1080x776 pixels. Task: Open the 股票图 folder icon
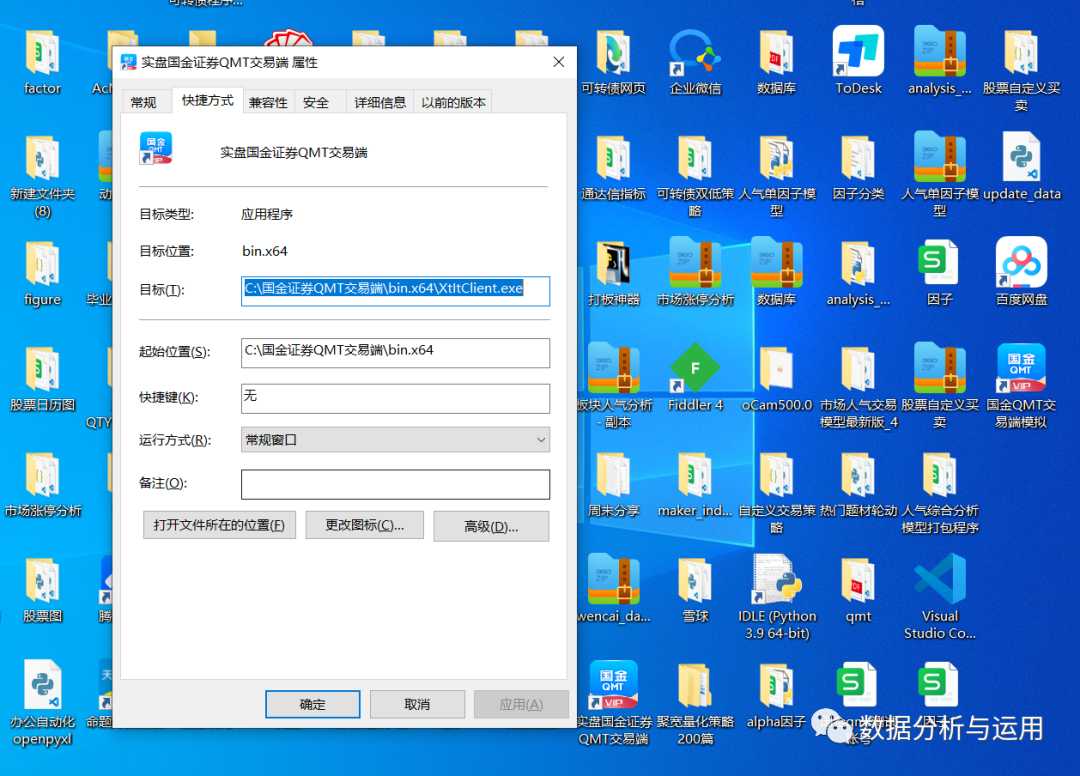tap(42, 590)
